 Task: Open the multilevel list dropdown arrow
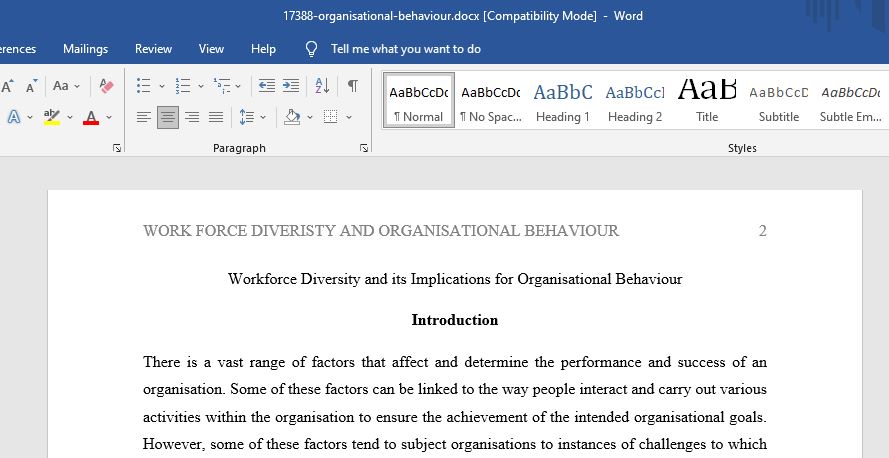pos(238,87)
